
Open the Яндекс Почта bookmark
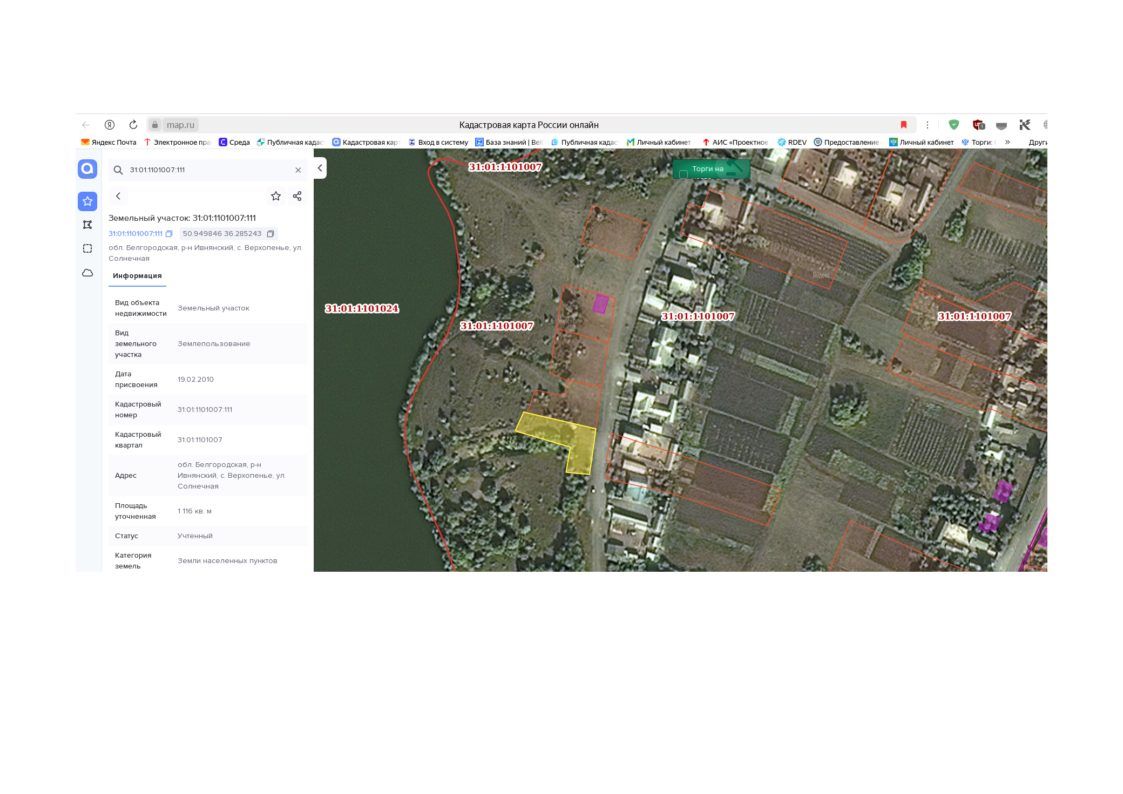[109, 142]
